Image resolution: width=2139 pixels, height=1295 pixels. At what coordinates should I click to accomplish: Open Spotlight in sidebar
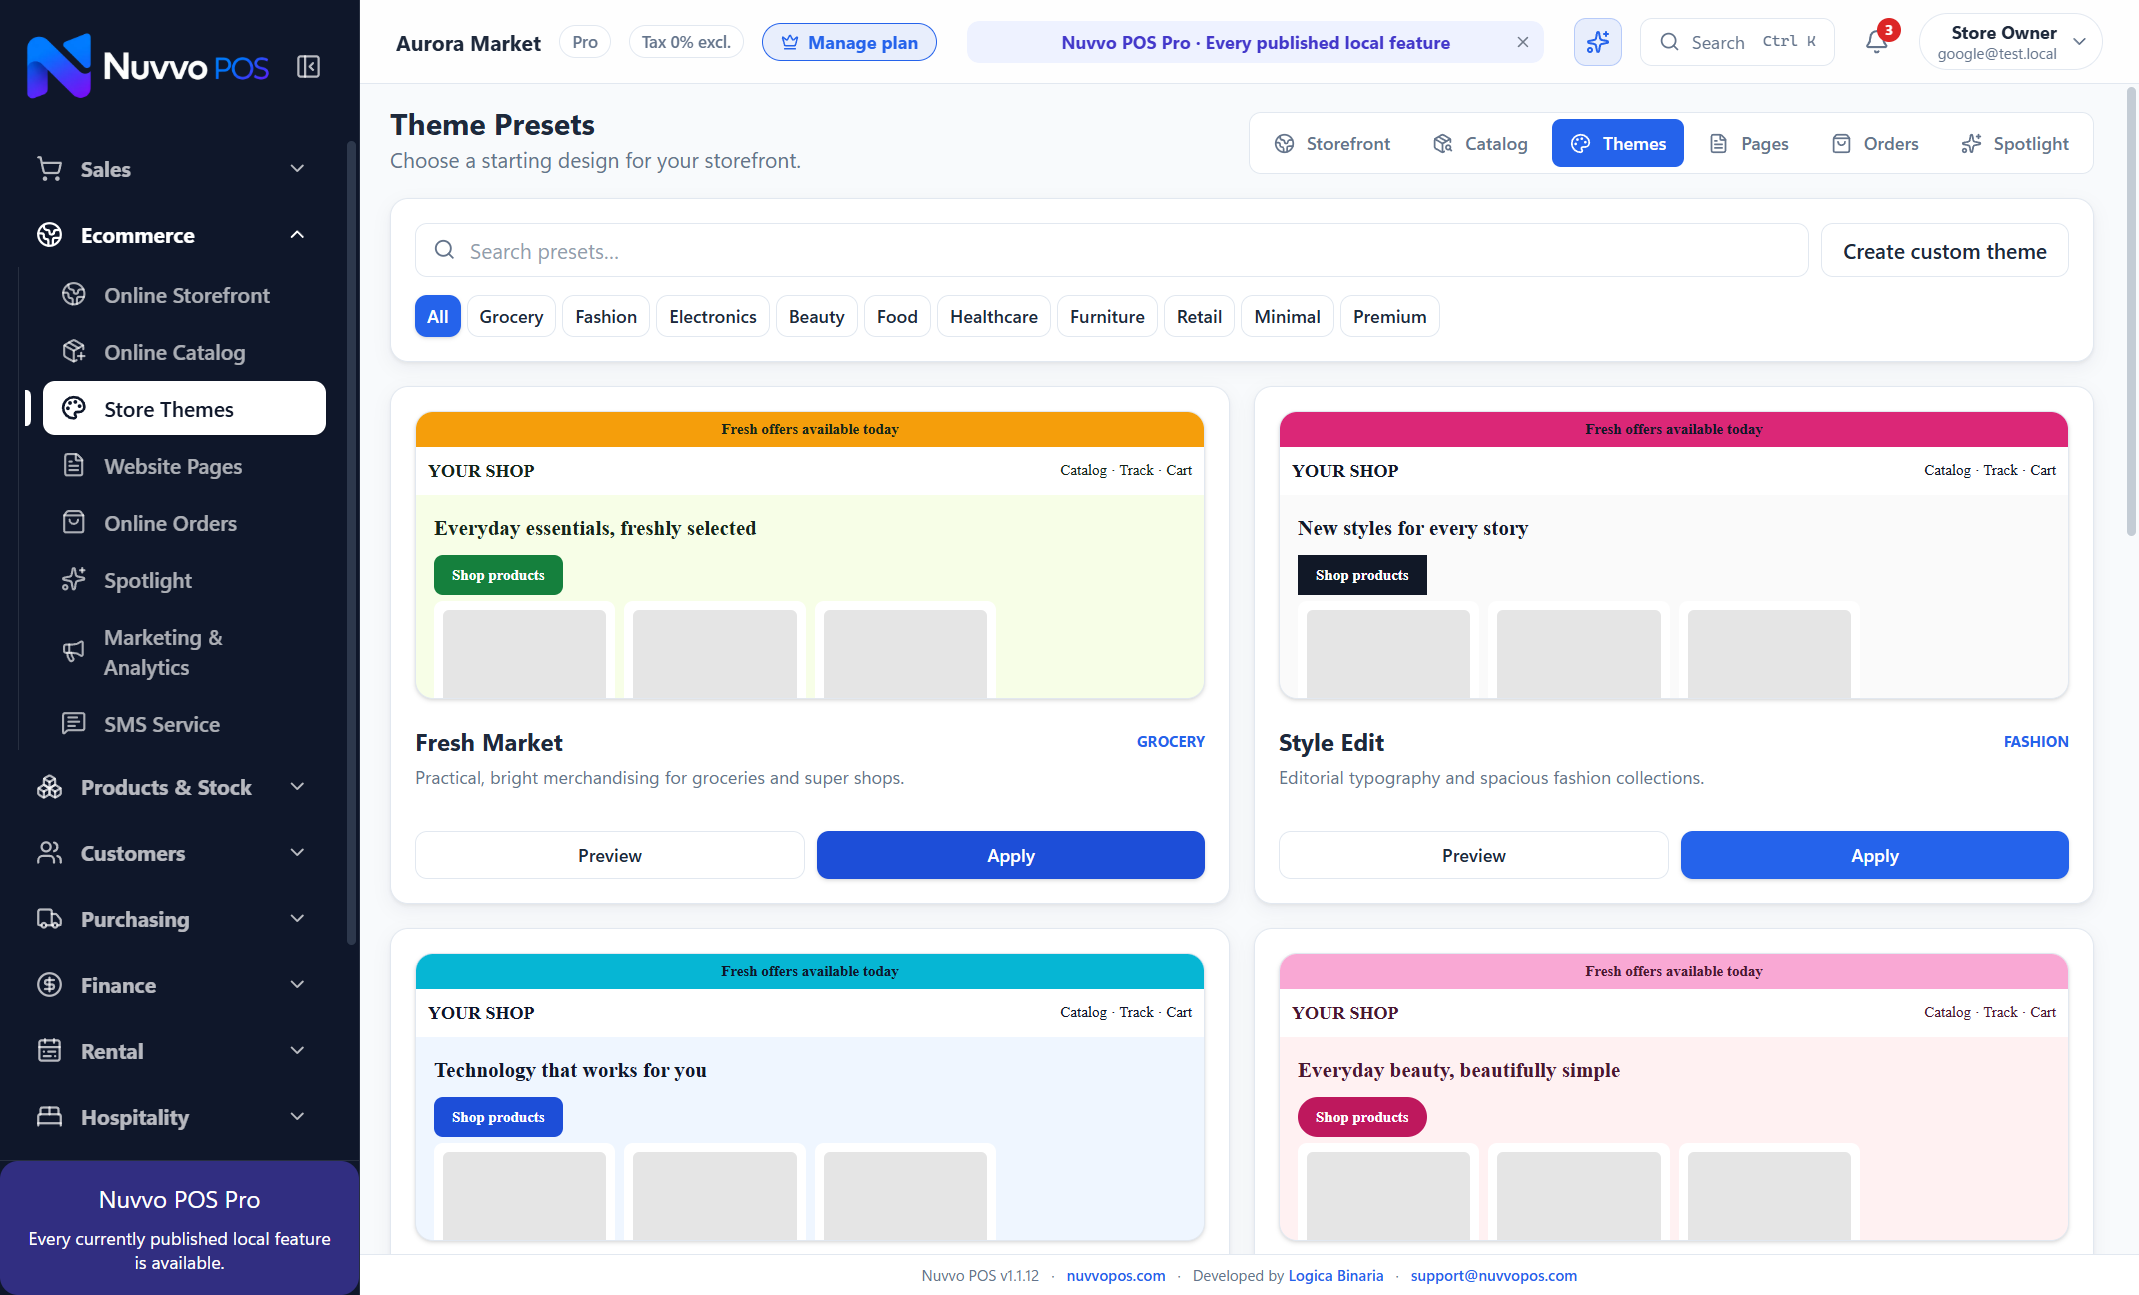185,580
